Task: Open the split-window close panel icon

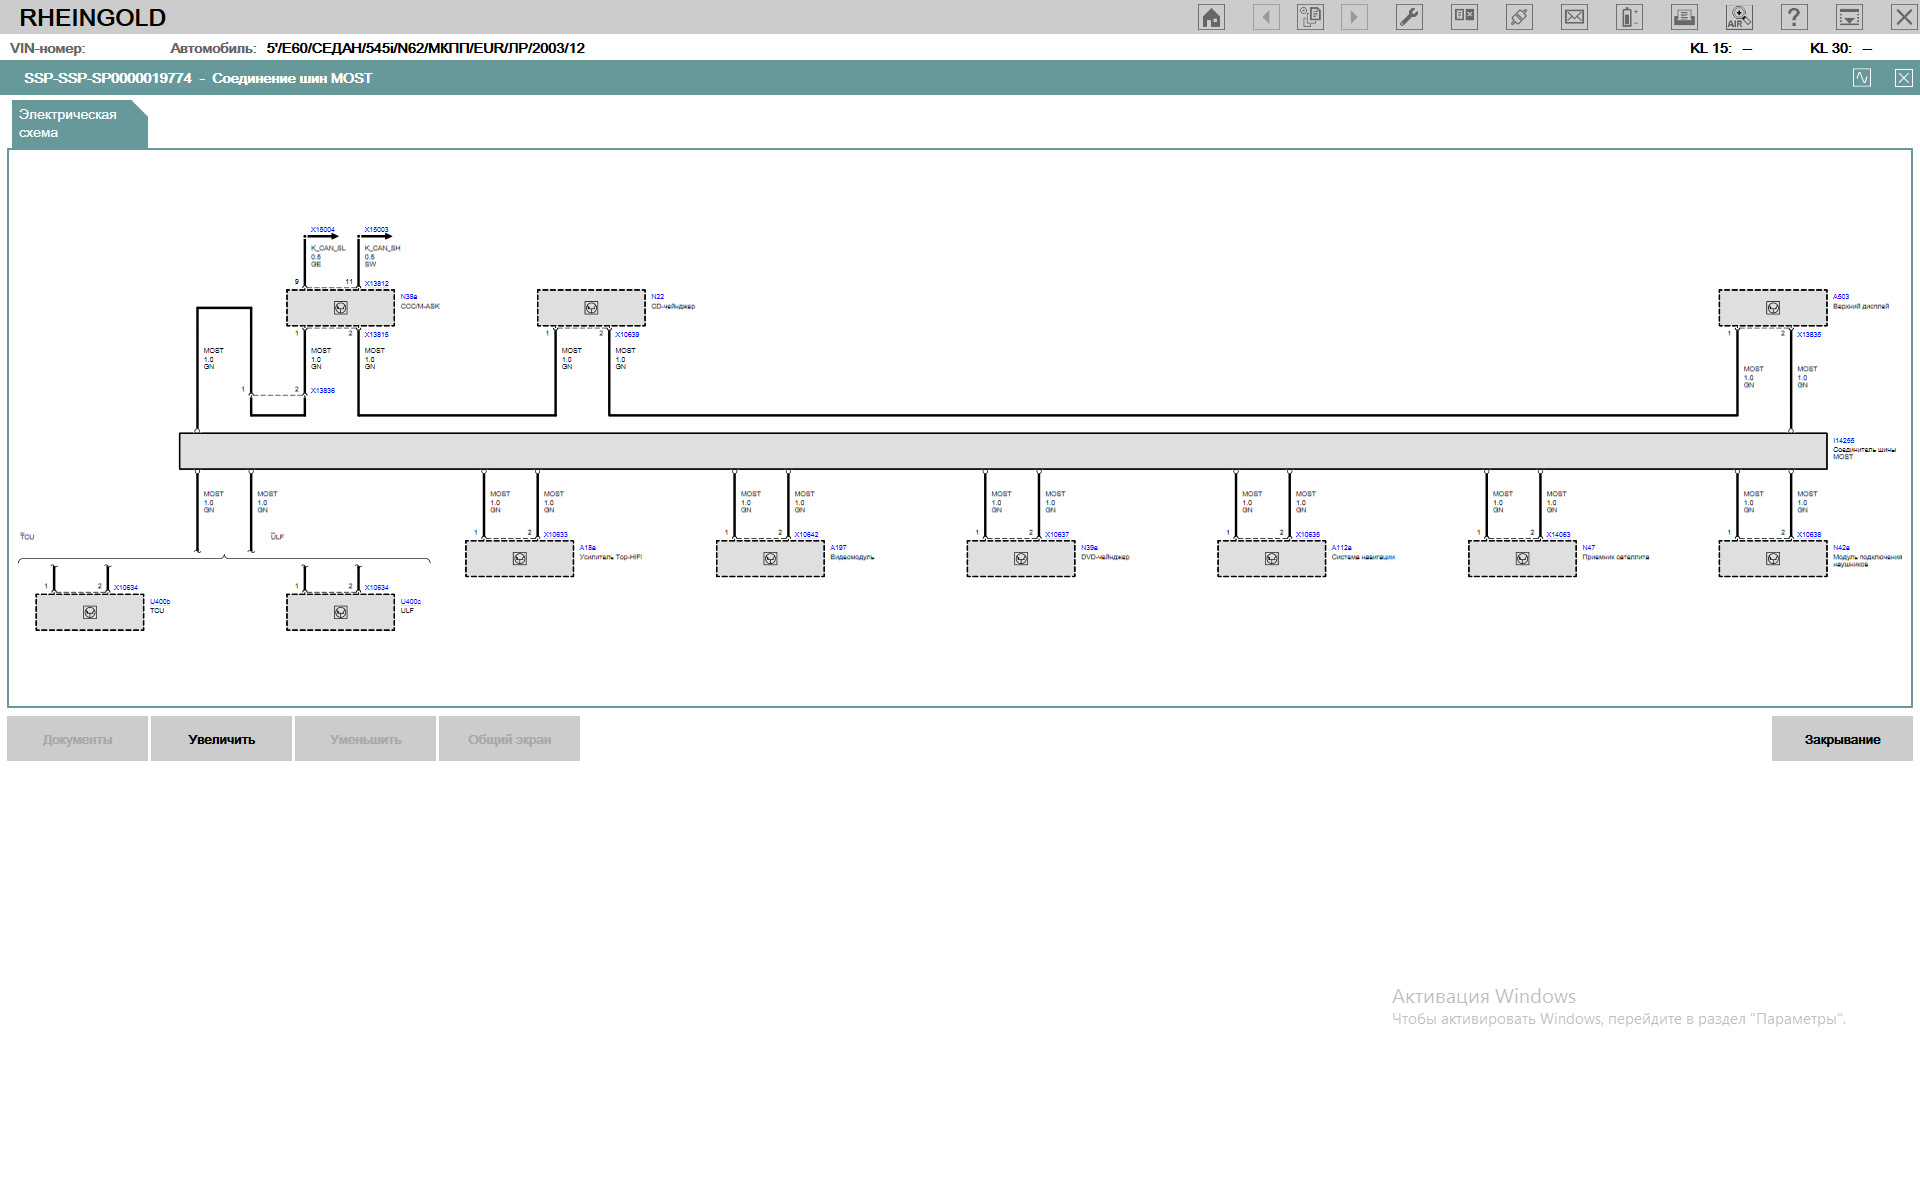Action: click(x=1464, y=17)
